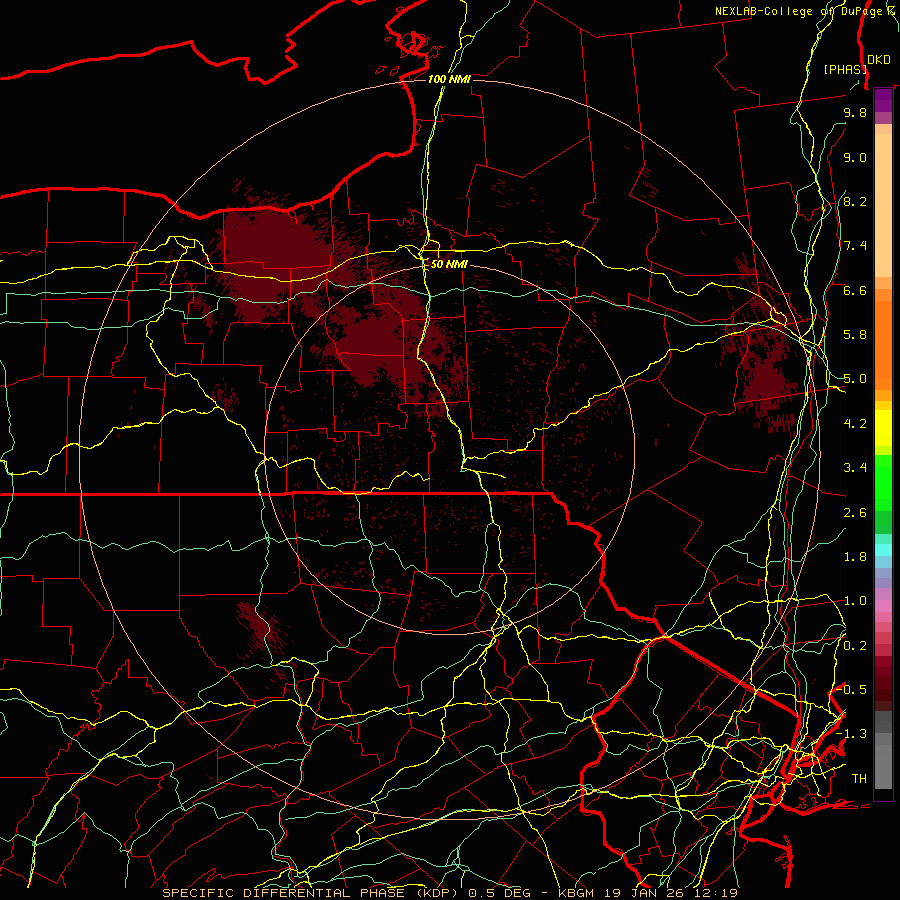
Task: Click the -1.3 legend value
Action: click(852, 734)
